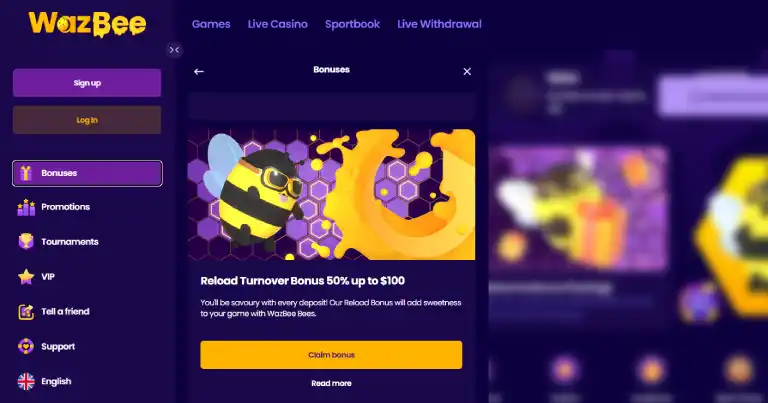The width and height of the screenshot is (768, 403).
Task: Click the VIP star icon
Action: [26, 277]
